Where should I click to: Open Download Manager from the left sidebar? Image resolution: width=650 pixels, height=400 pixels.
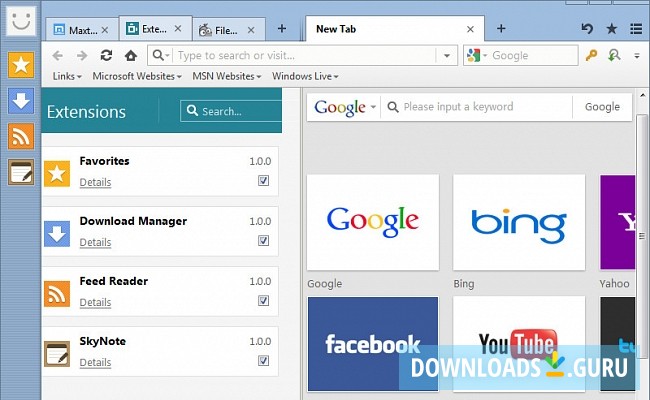tap(21, 101)
